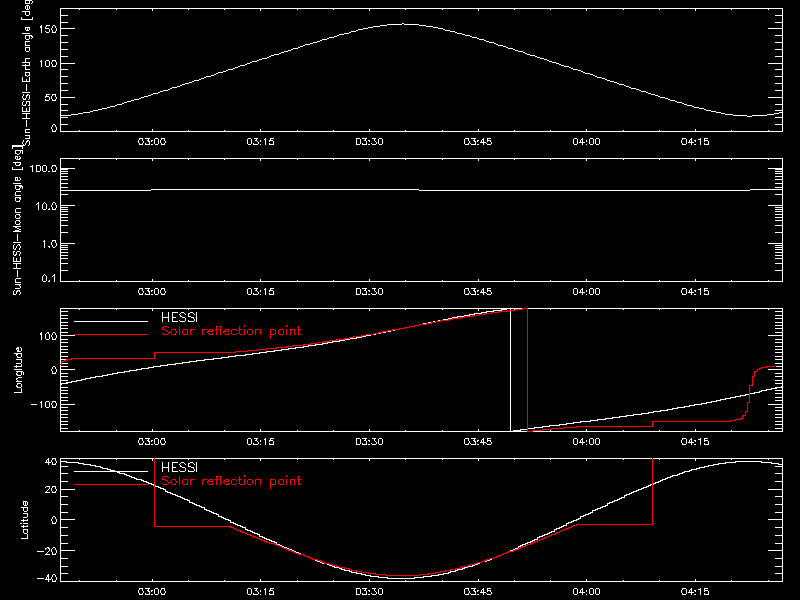800x600 pixels.
Task: Click '03:45' time label of Longitude plot
Action: (478, 442)
